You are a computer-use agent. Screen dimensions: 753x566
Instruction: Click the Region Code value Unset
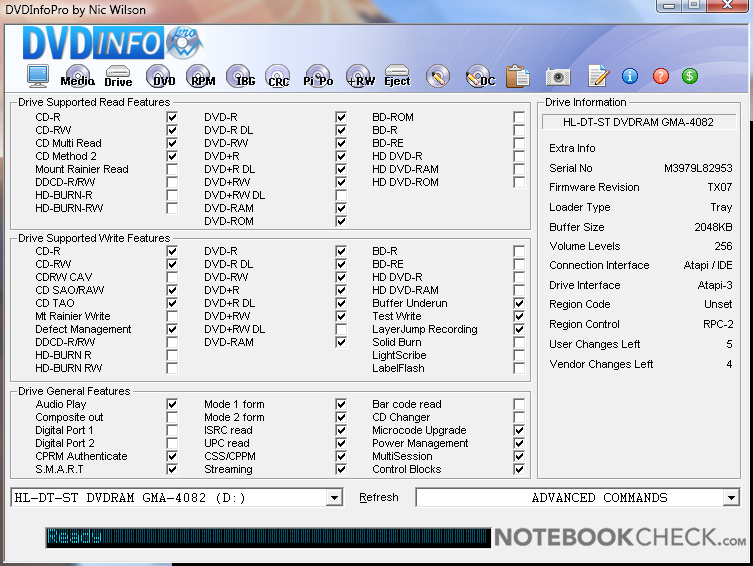pos(718,304)
